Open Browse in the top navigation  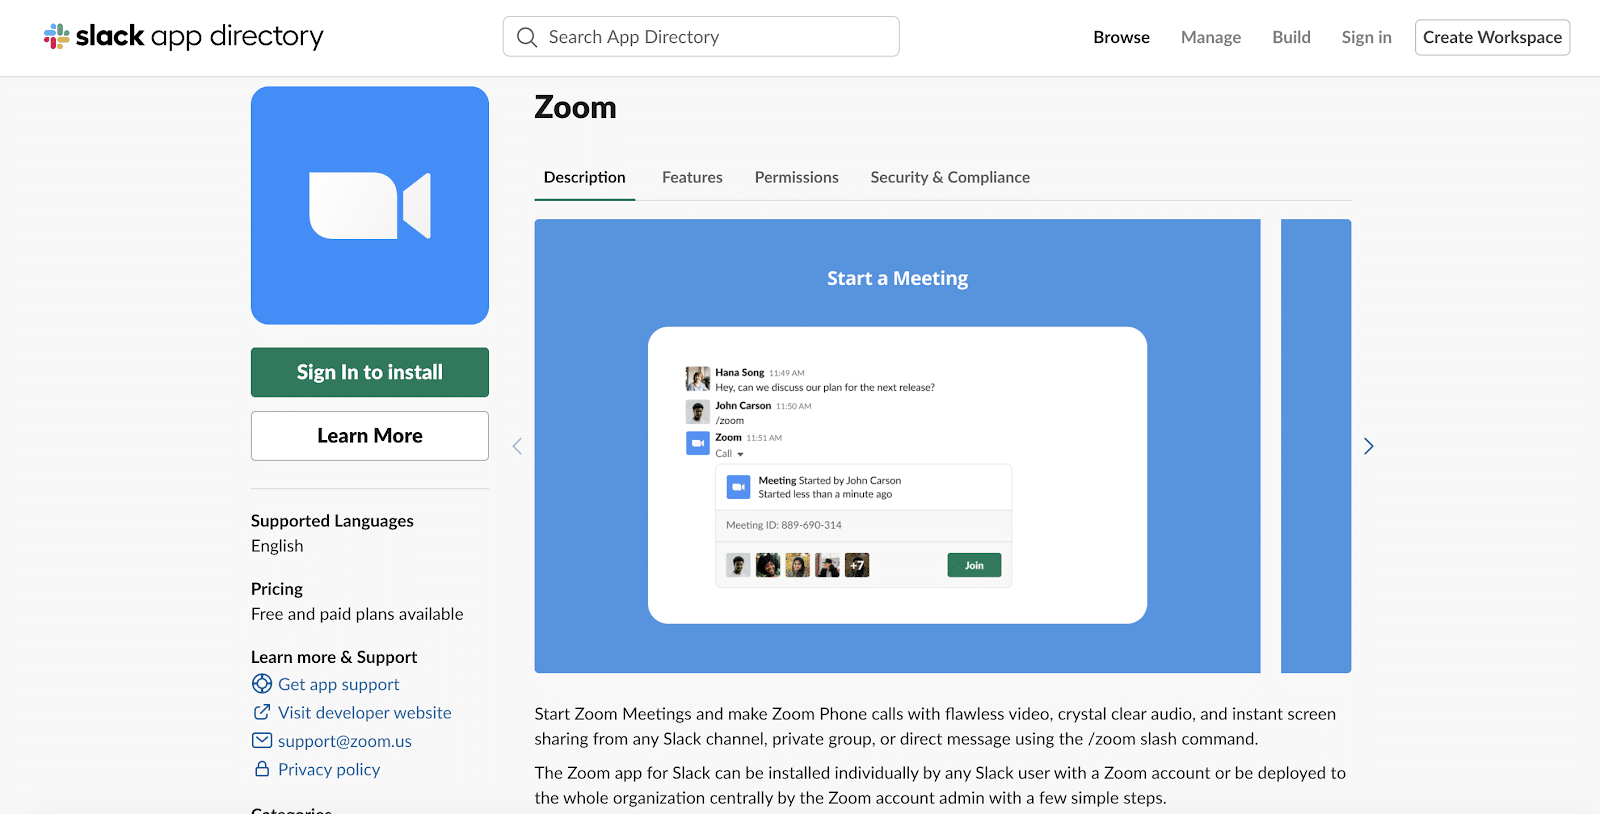pyautogui.click(x=1121, y=37)
